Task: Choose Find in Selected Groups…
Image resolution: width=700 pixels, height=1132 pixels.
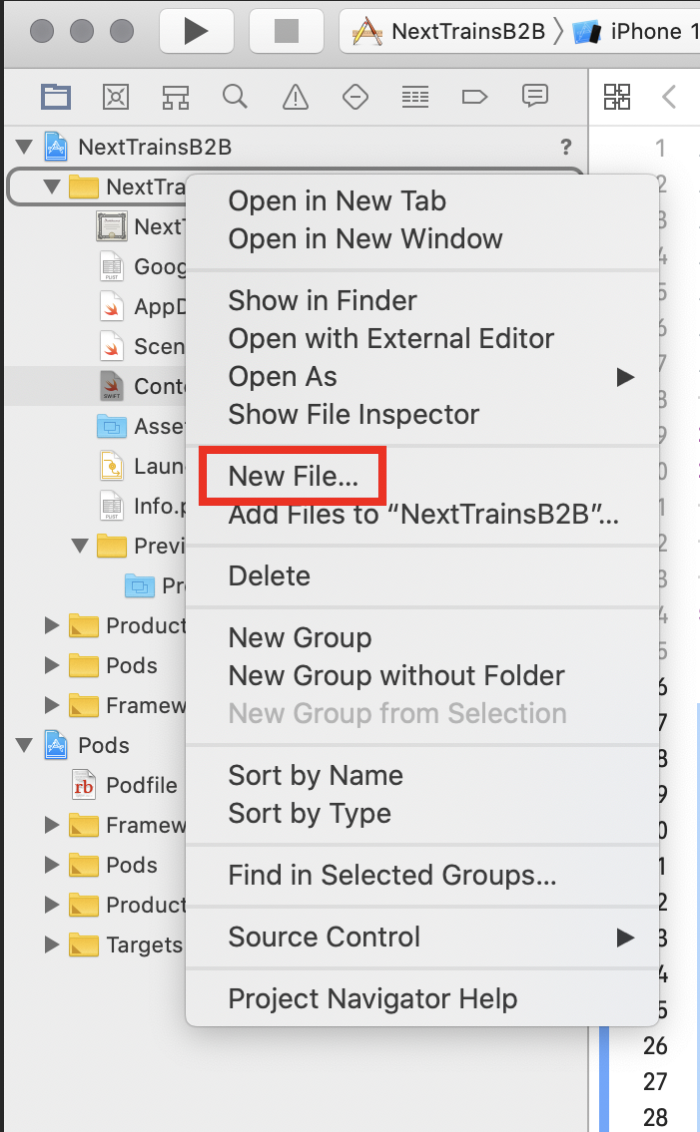Action: pos(393,875)
